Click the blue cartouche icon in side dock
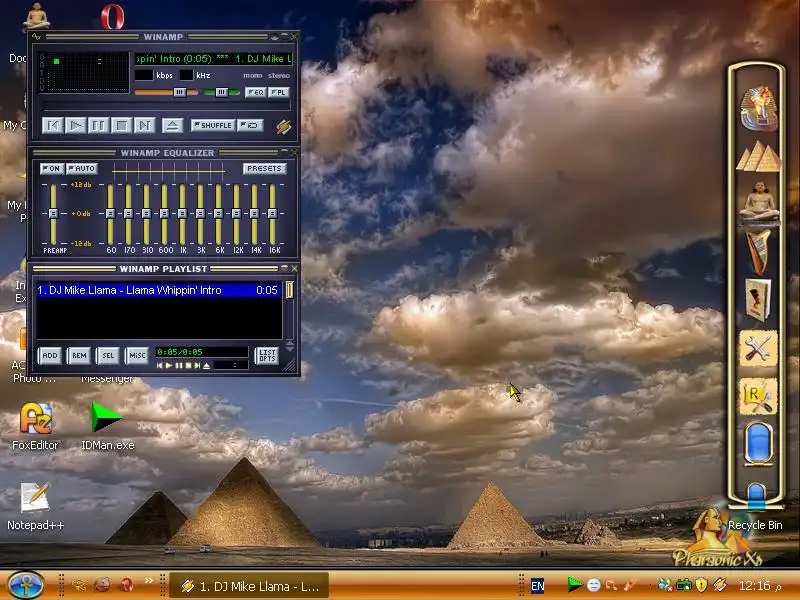This screenshot has width=800, height=600. coord(758,443)
